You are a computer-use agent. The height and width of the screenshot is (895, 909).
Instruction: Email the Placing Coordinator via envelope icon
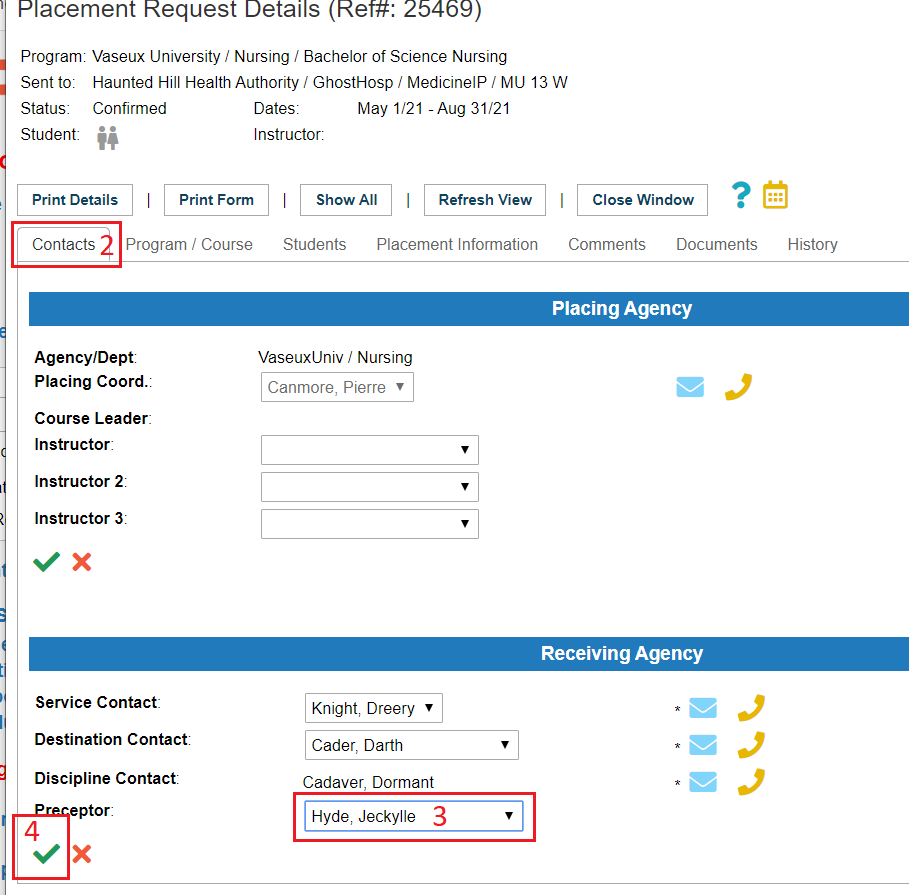tap(690, 387)
